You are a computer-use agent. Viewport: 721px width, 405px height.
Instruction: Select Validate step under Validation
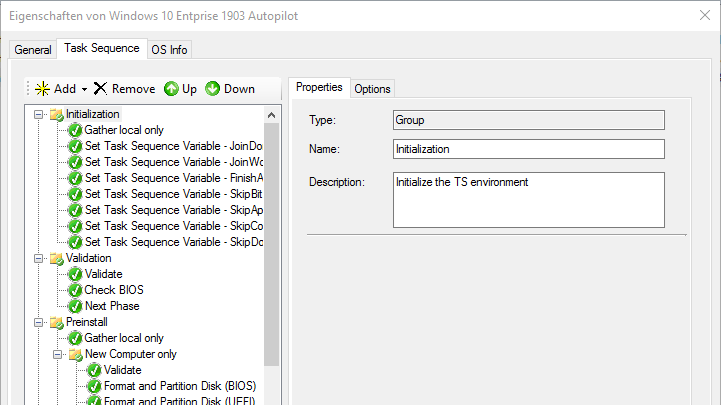[103, 274]
